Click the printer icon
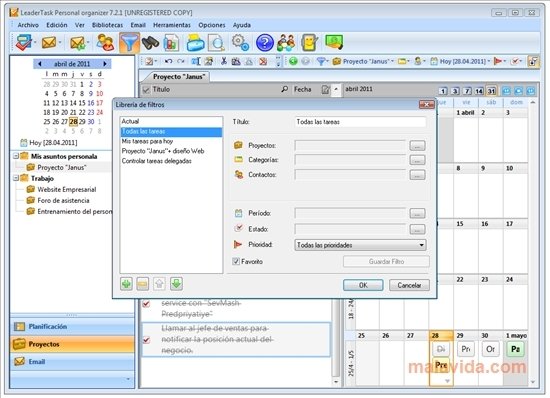 coord(195,43)
